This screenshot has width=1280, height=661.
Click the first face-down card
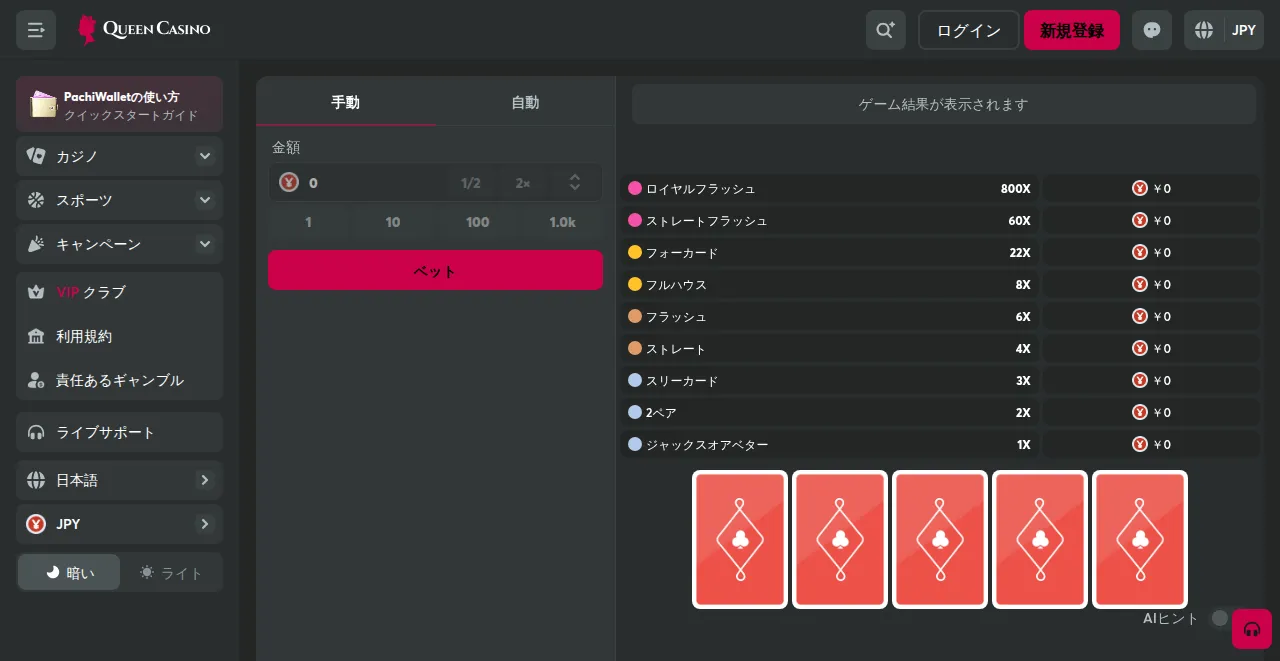(x=740, y=540)
